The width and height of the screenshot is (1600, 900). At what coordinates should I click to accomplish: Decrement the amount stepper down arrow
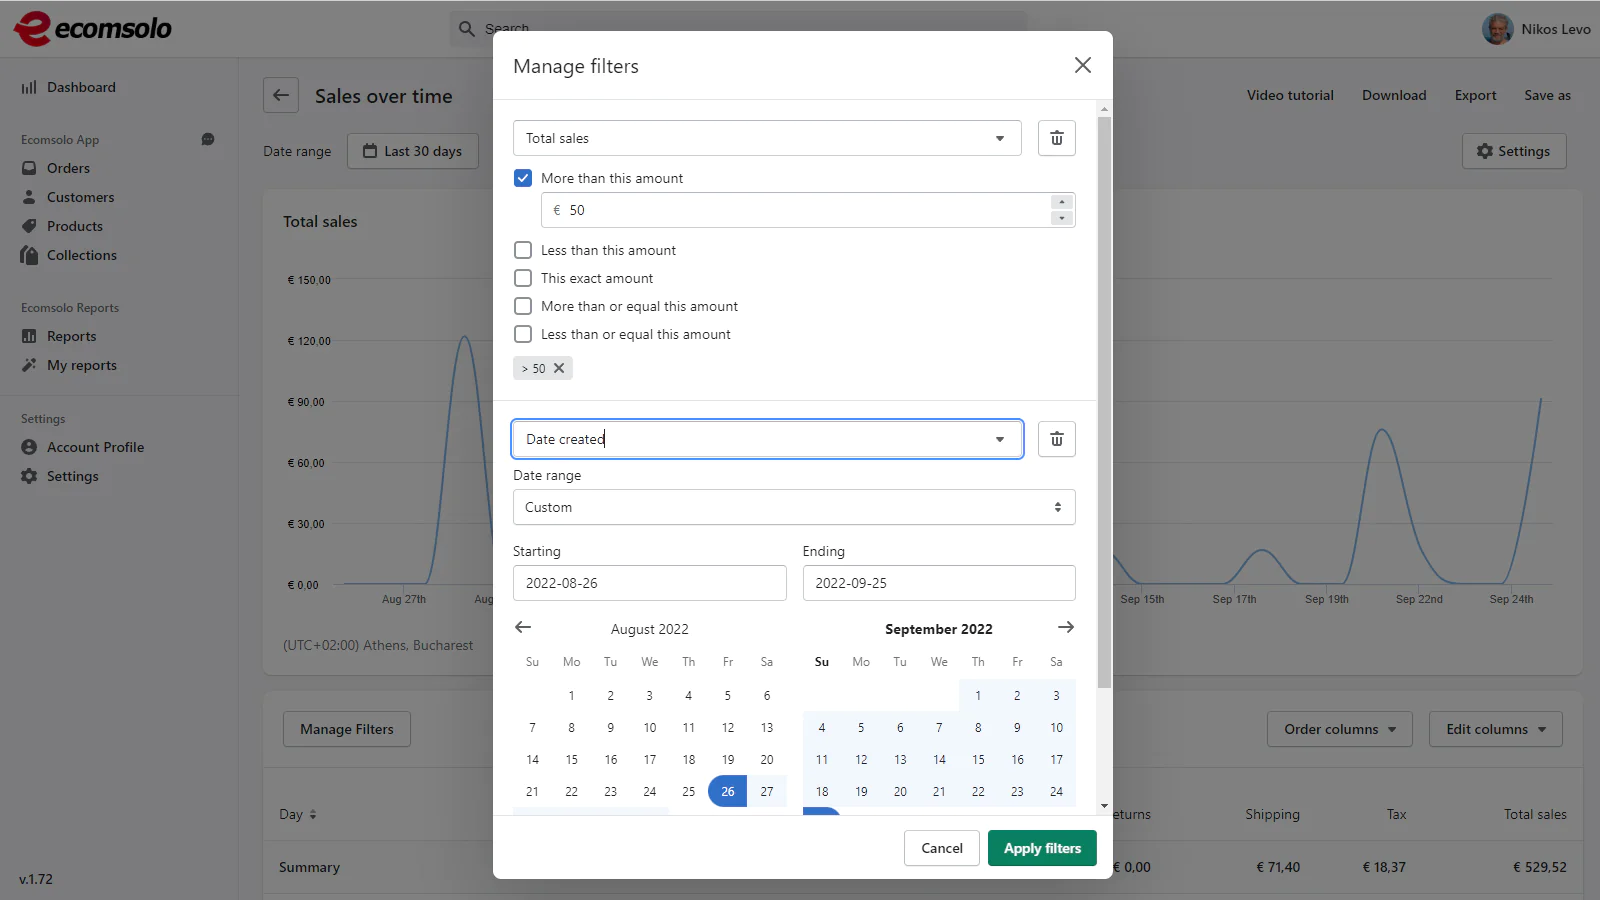(1062, 218)
